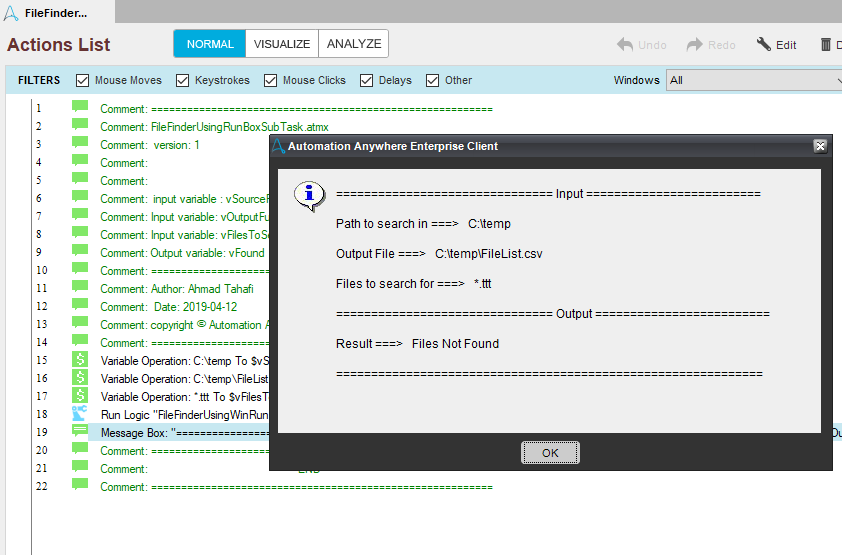Switch to NORMAL view
The height and width of the screenshot is (555, 842).
pos(209,43)
